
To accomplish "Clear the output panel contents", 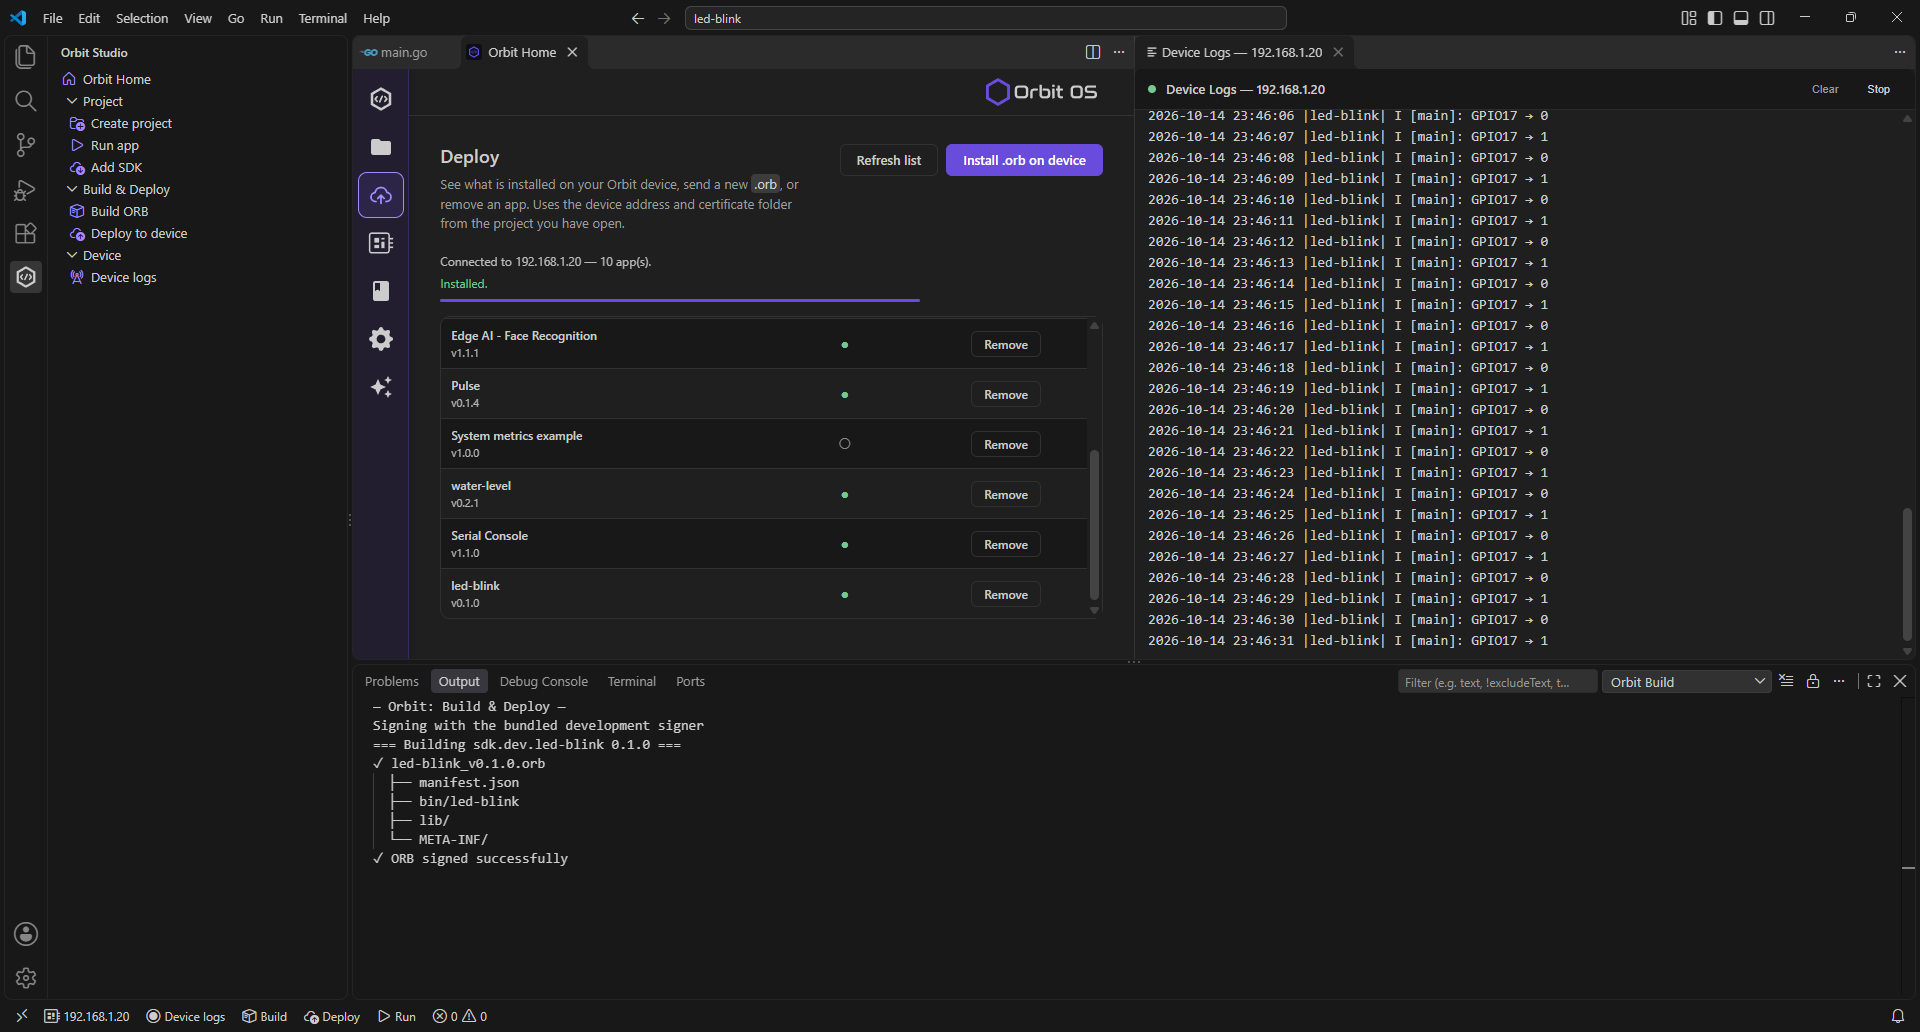I will coord(1786,681).
